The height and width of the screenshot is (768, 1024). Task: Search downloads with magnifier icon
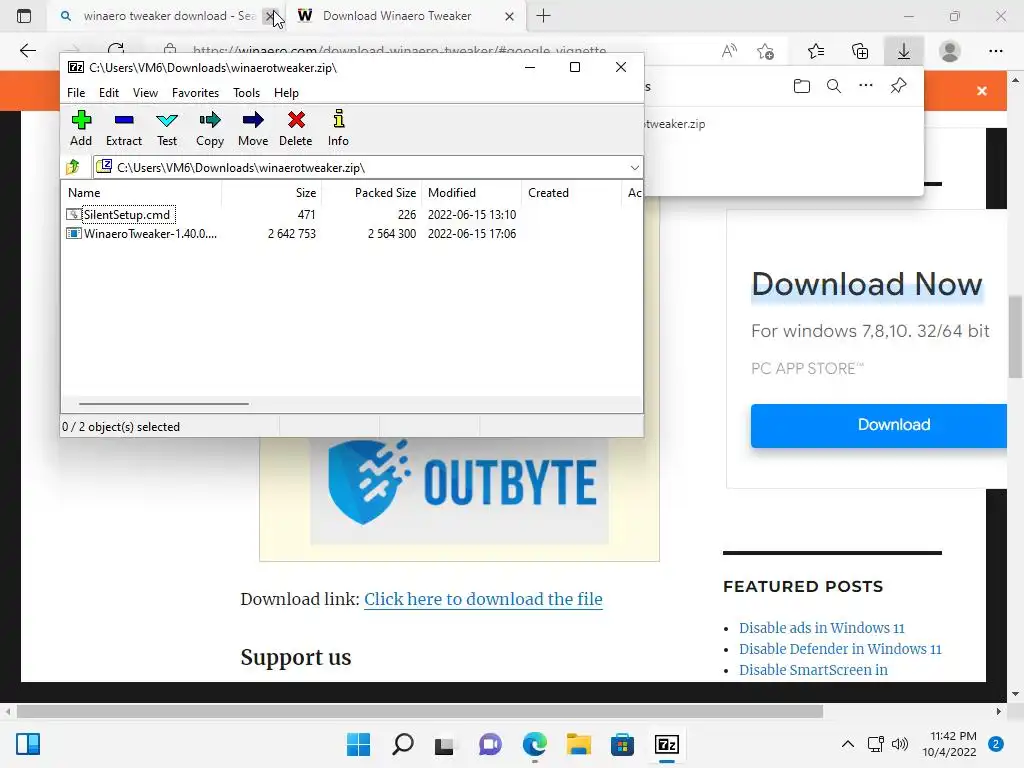pos(834,86)
